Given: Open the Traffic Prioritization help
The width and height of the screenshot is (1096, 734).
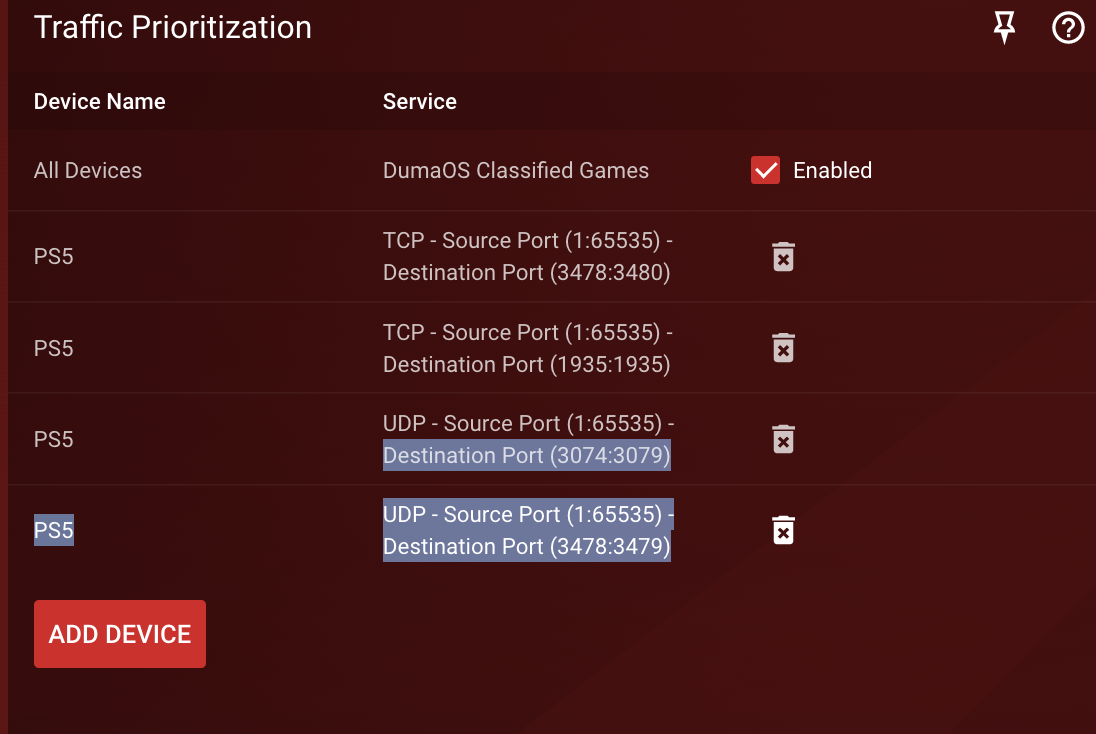Looking at the screenshot, I should (x=1068, y=28).
